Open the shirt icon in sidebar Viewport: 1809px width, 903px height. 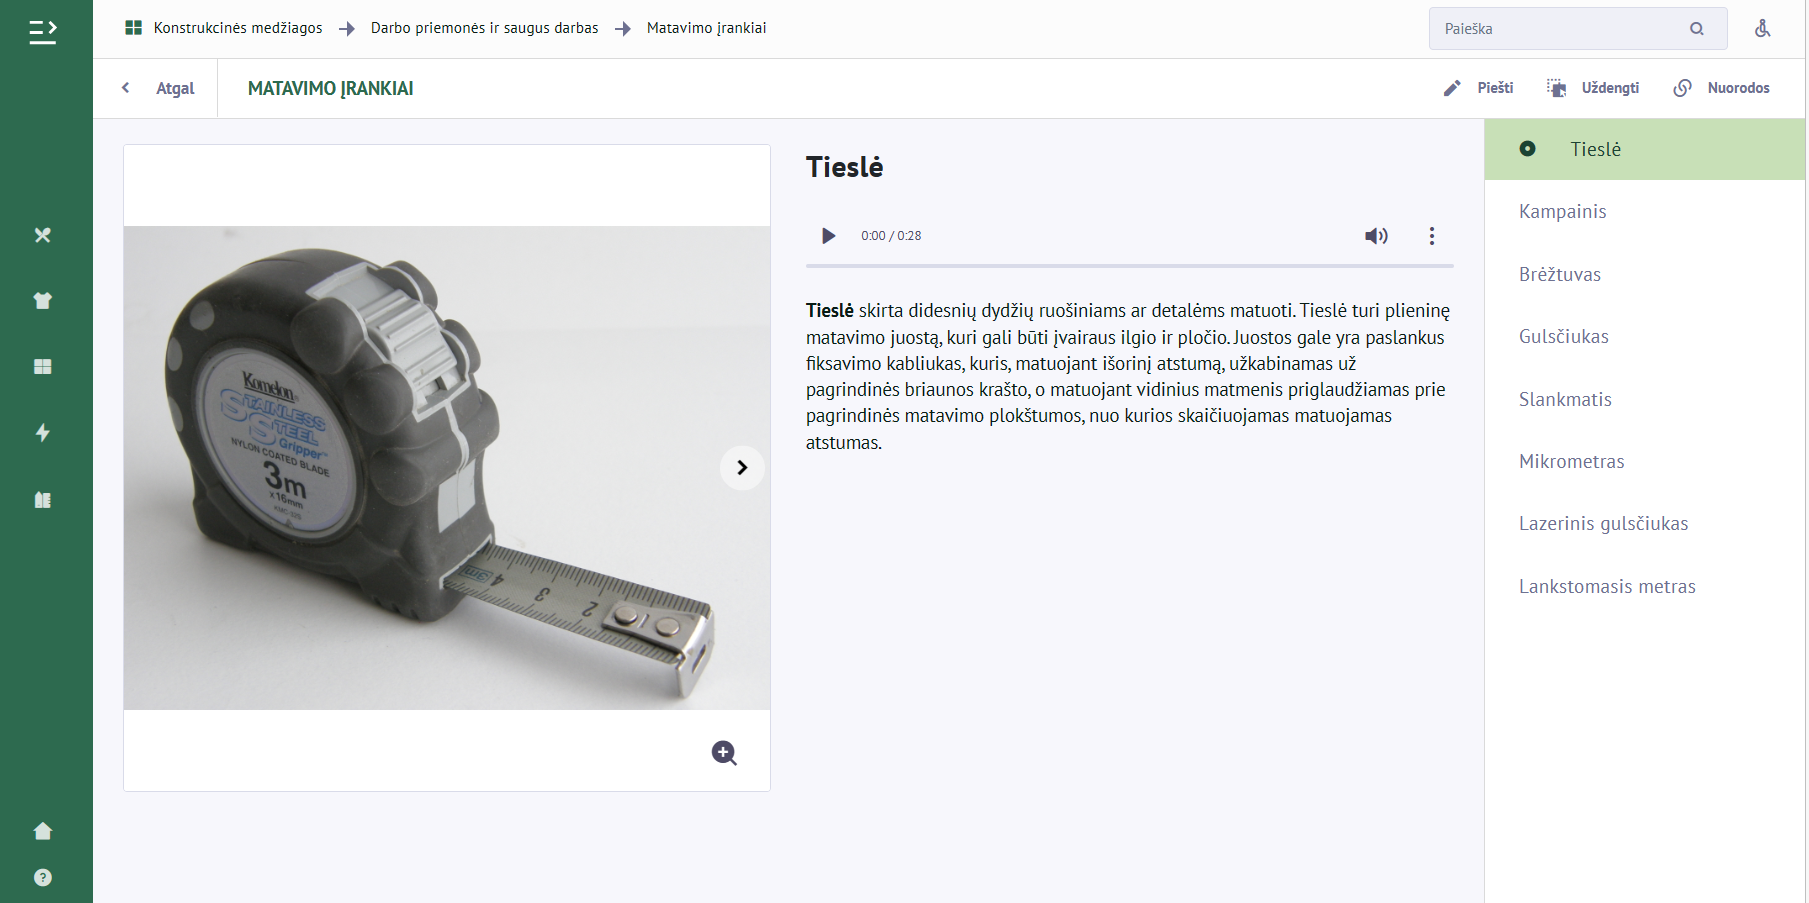click(43, 301)
